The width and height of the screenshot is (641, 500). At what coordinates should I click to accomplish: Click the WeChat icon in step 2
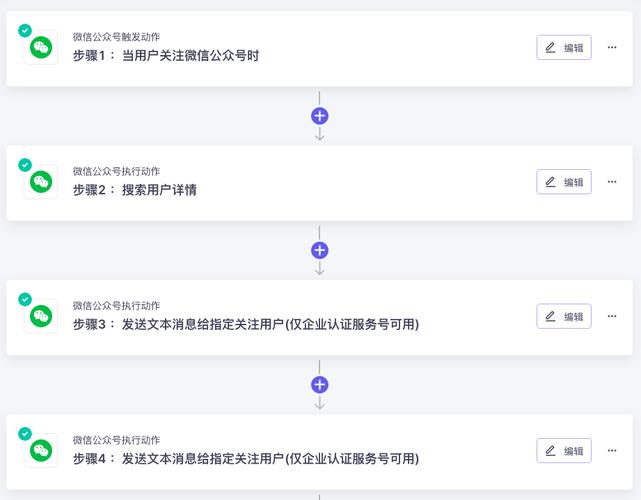click(41, 182)
